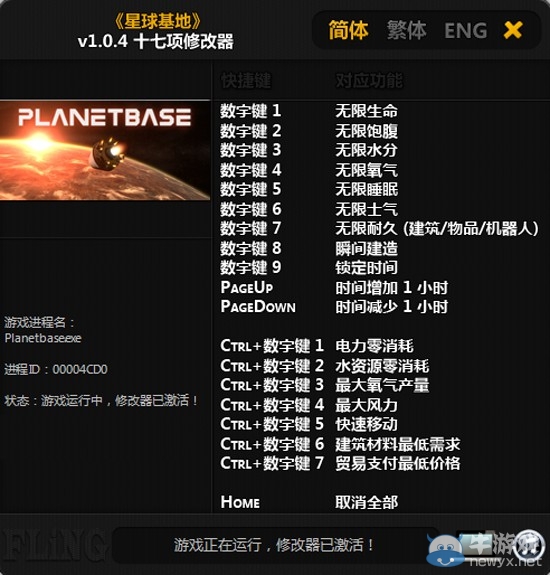550x575 pixels.
Task: Select the 无限睡眠 function text
Action: click(366, 190)
